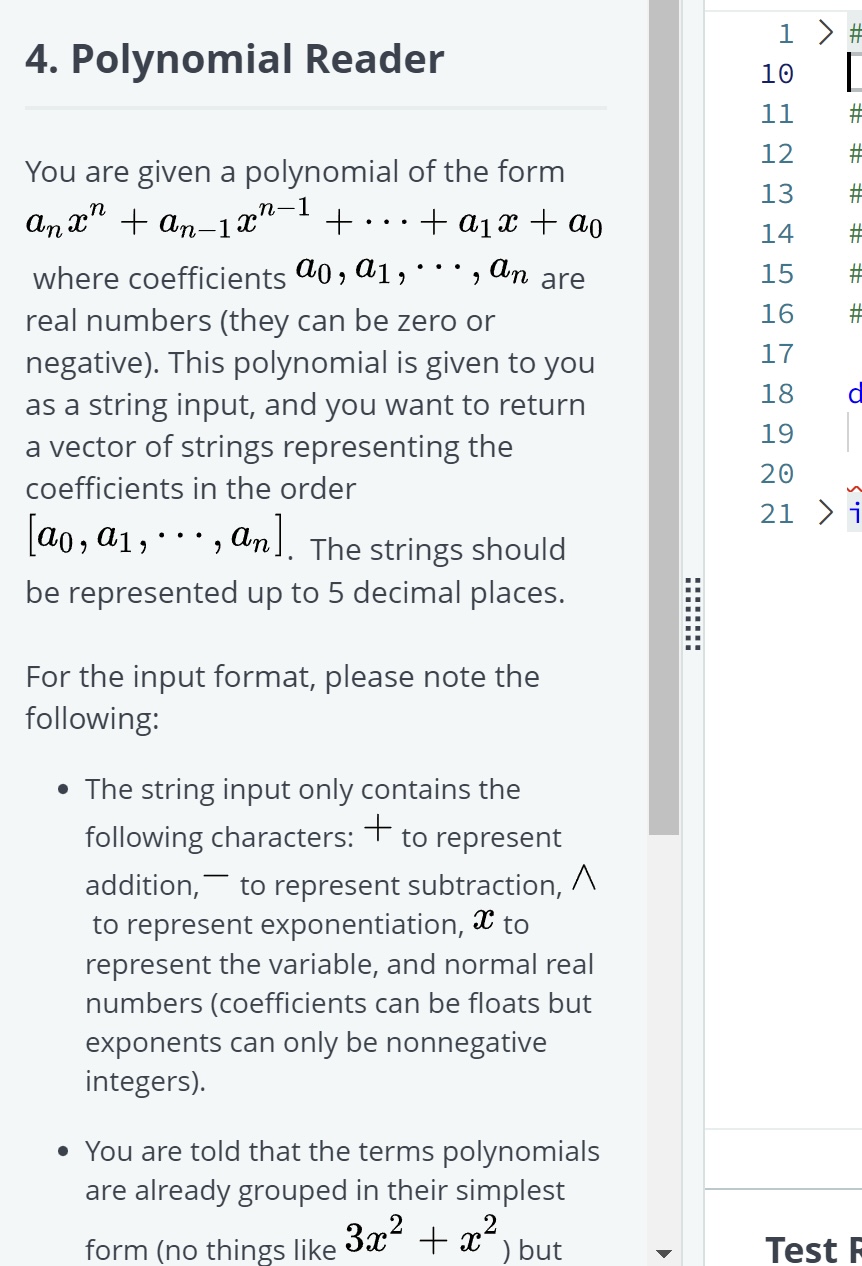Select line number 11 in the gutter

(777, 114)
